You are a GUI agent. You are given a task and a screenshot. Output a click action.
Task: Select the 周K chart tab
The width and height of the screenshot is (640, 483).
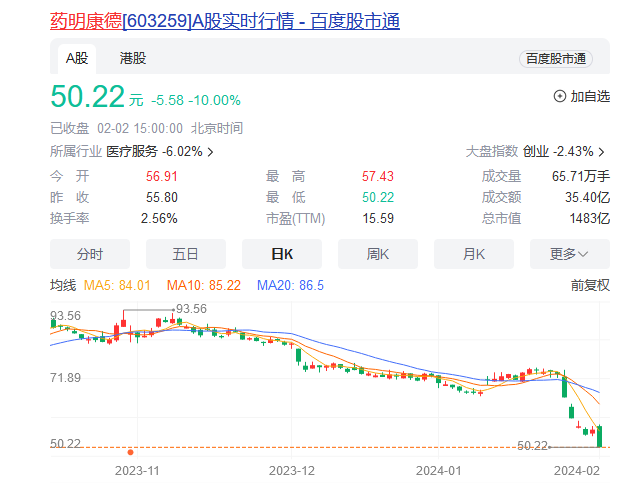click(378, 254)
